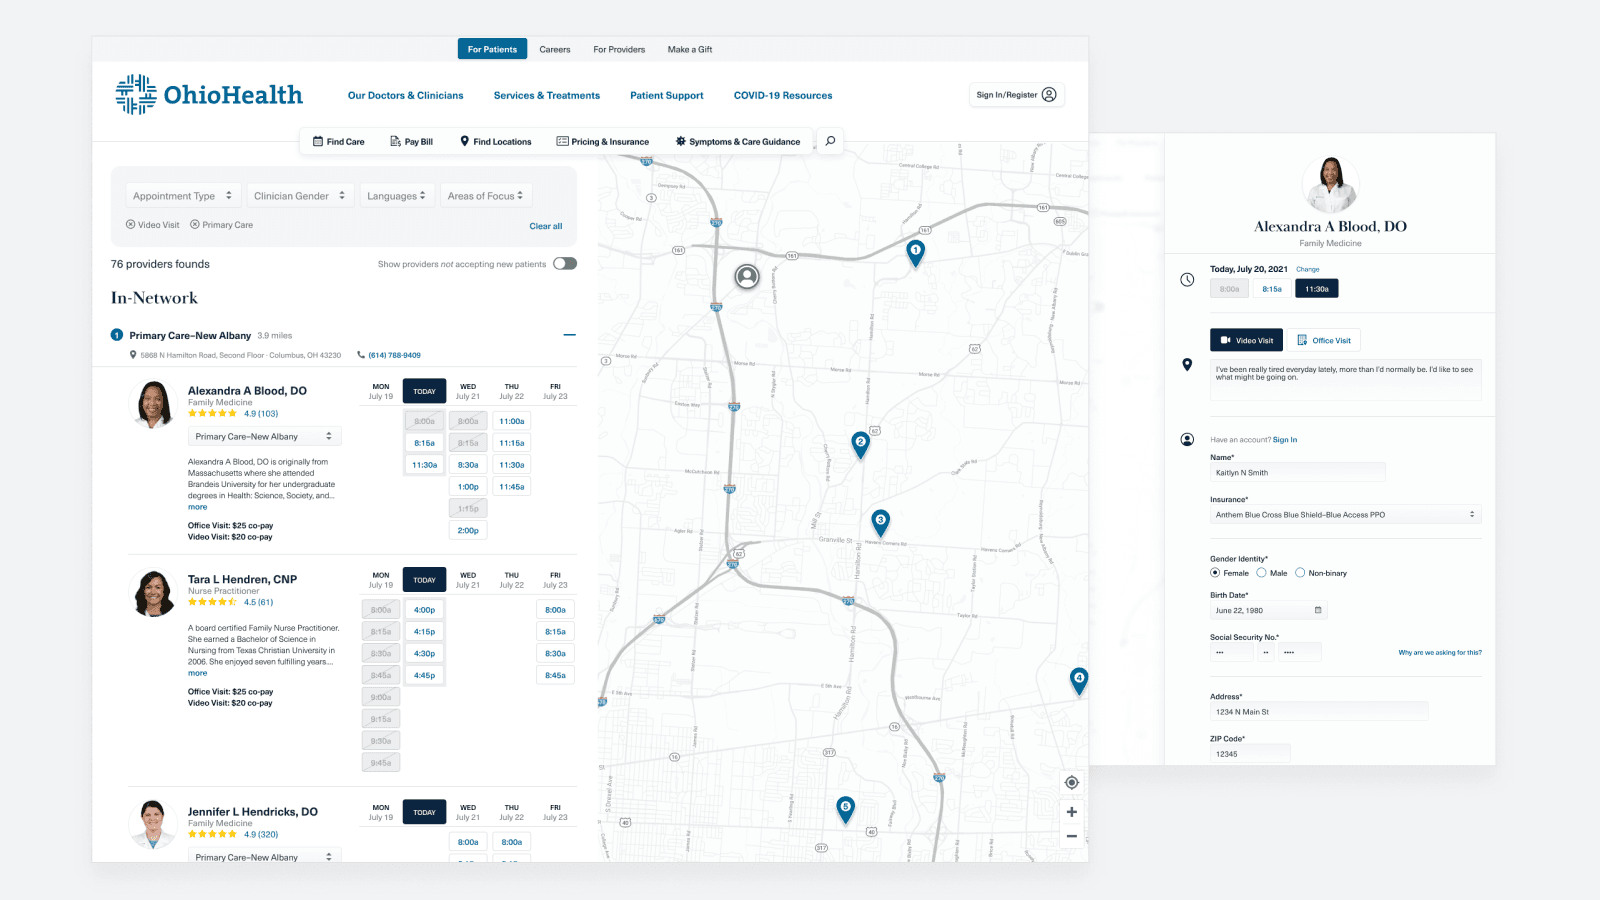Viewport: 1600px width, 900px height.
Task: Toggle show providers not accepting new patients
Action: pos(565,264)
